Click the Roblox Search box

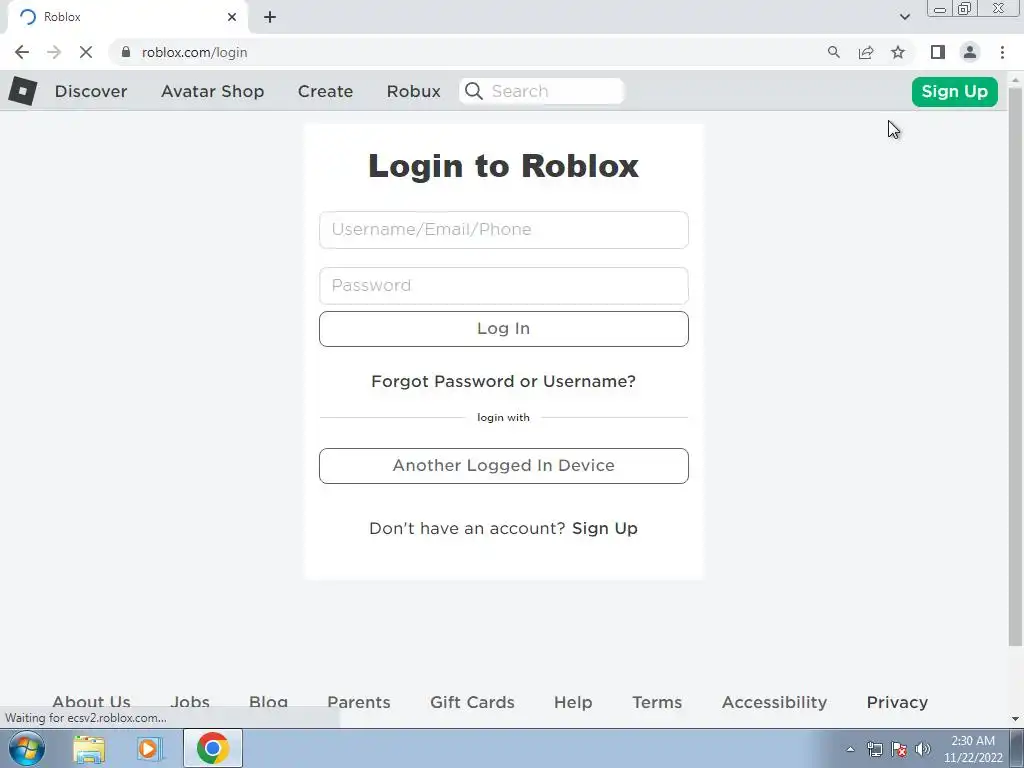point(542,91)
